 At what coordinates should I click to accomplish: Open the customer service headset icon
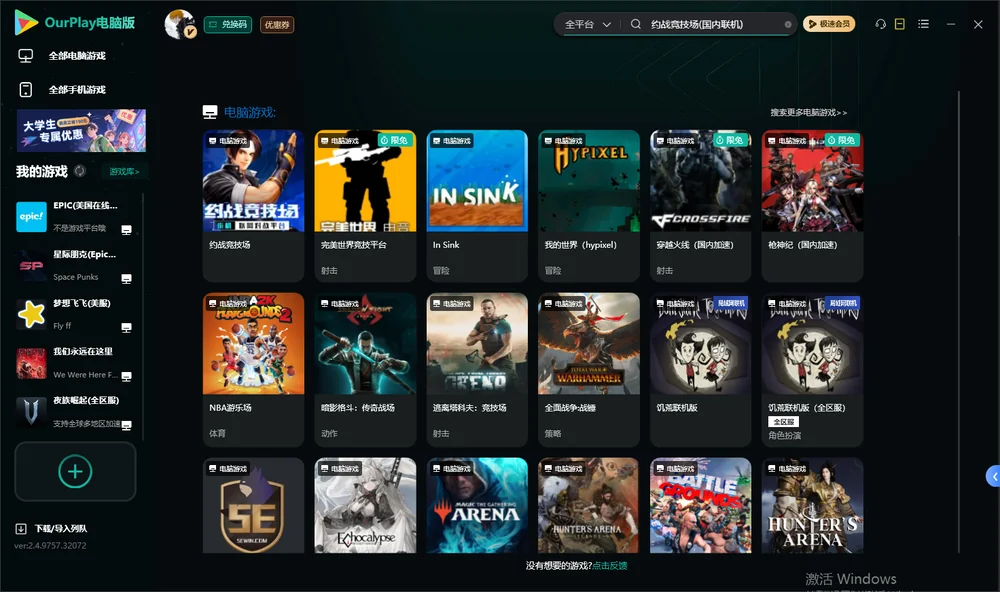pos(881,24)
